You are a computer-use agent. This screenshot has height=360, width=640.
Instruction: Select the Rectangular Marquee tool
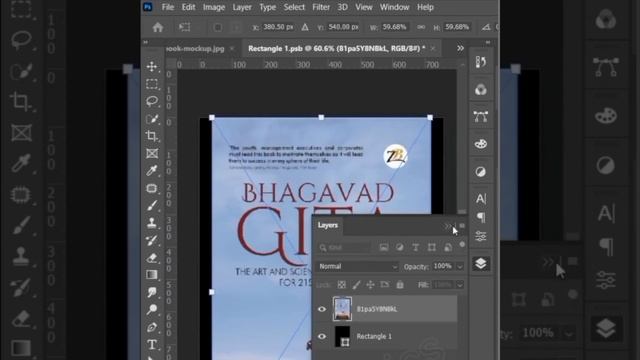point(152,84)
